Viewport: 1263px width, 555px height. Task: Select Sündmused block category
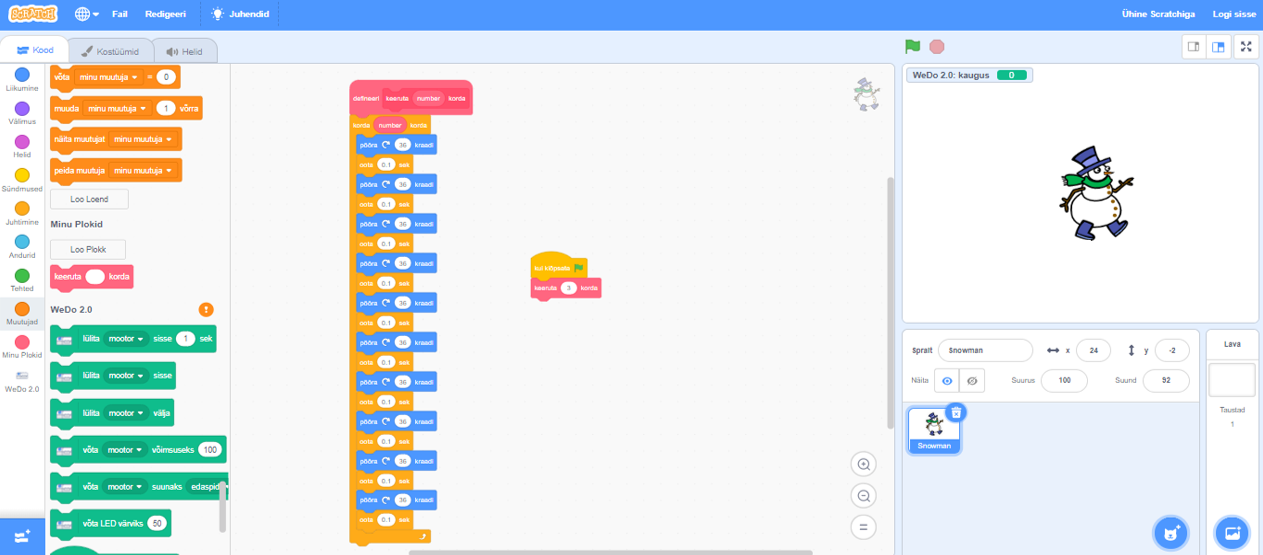(x=22, y=181)
